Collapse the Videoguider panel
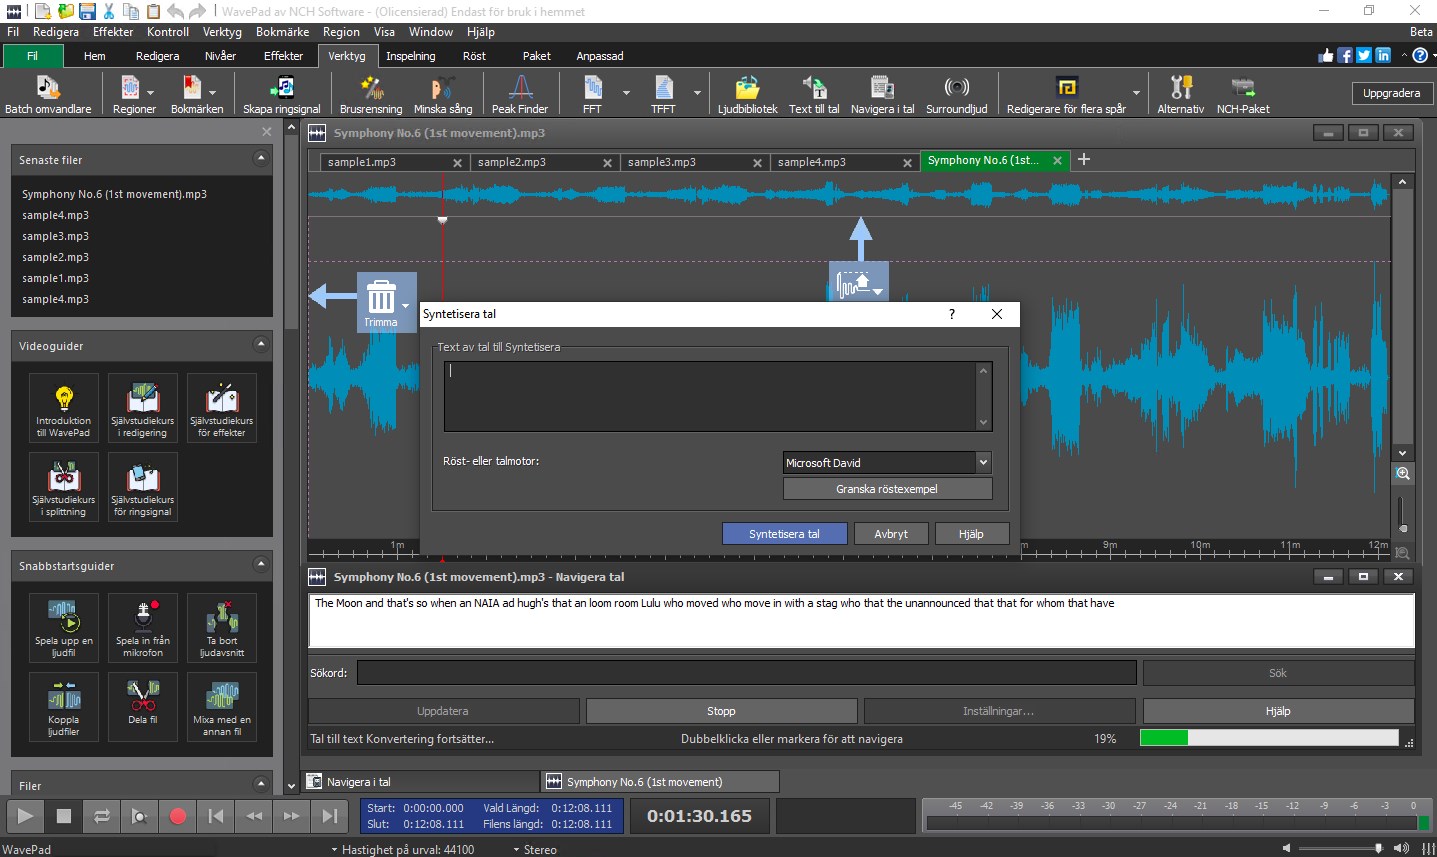This screenshot has width=1437, height=857. [262, 345]
